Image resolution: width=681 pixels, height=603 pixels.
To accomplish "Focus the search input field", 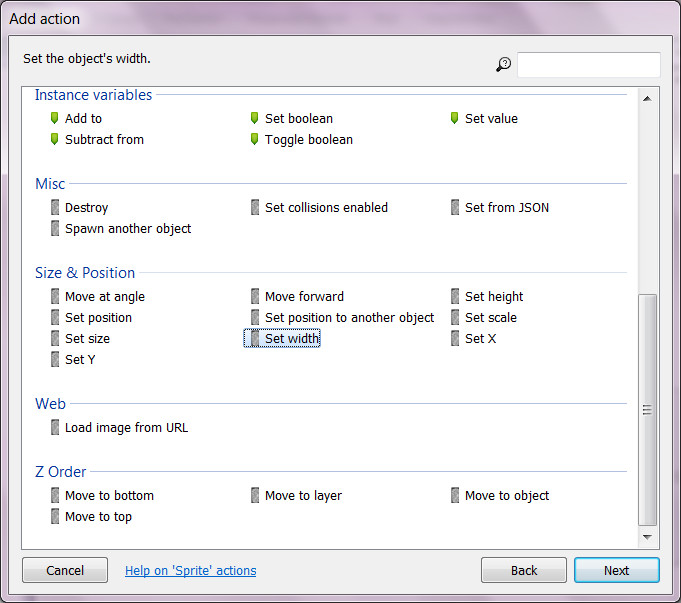I will 588,65.
